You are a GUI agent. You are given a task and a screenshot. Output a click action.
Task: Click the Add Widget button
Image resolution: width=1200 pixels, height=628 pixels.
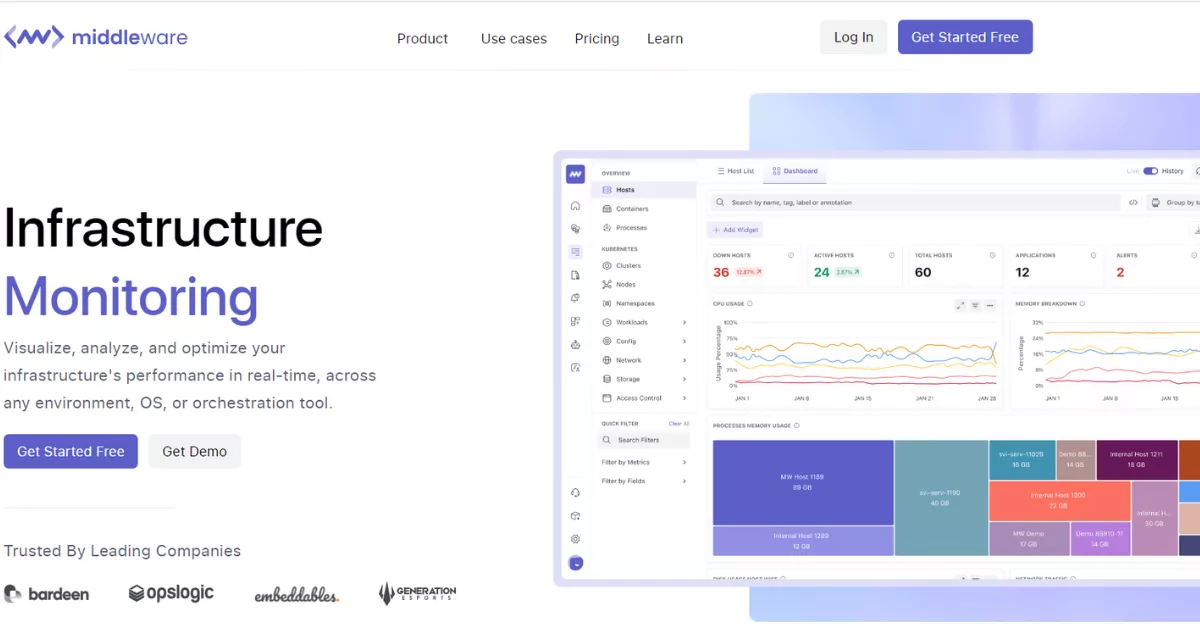pyautogui.click(x=735, y=230)
